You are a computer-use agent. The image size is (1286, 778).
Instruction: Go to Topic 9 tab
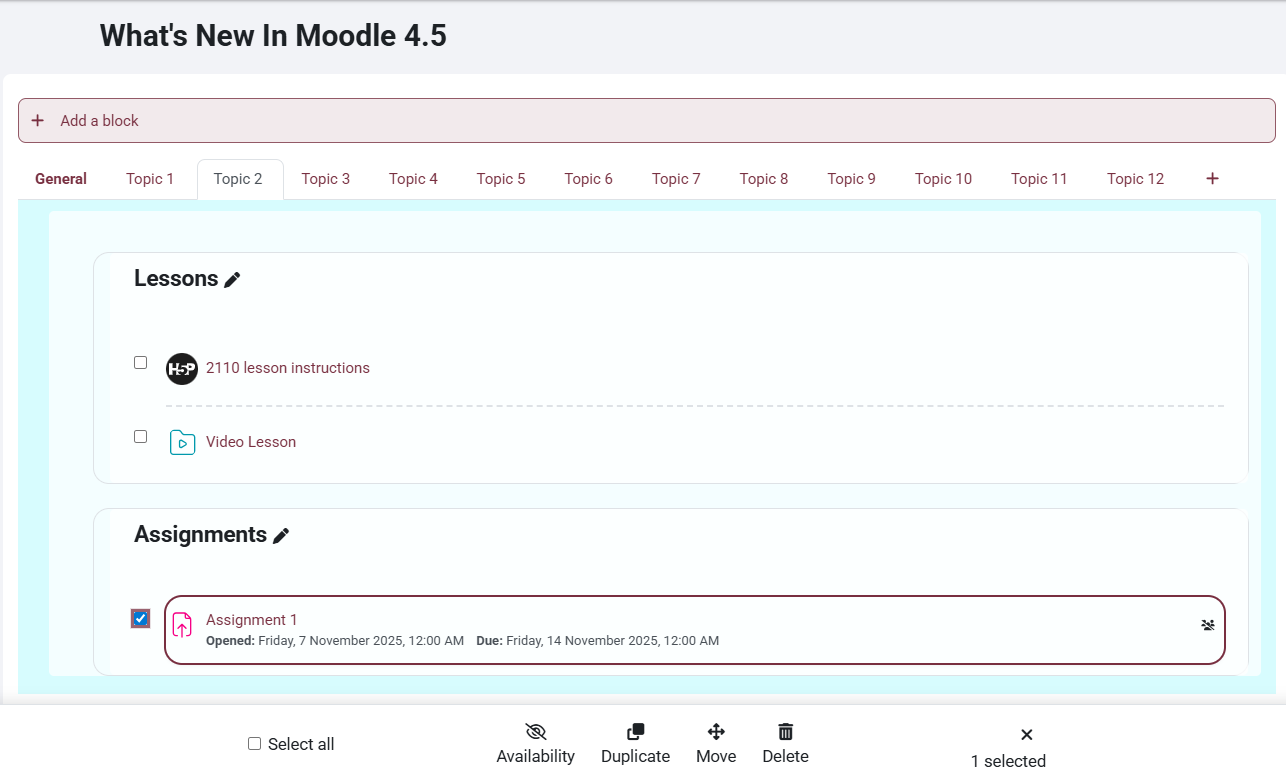point(852,179)
